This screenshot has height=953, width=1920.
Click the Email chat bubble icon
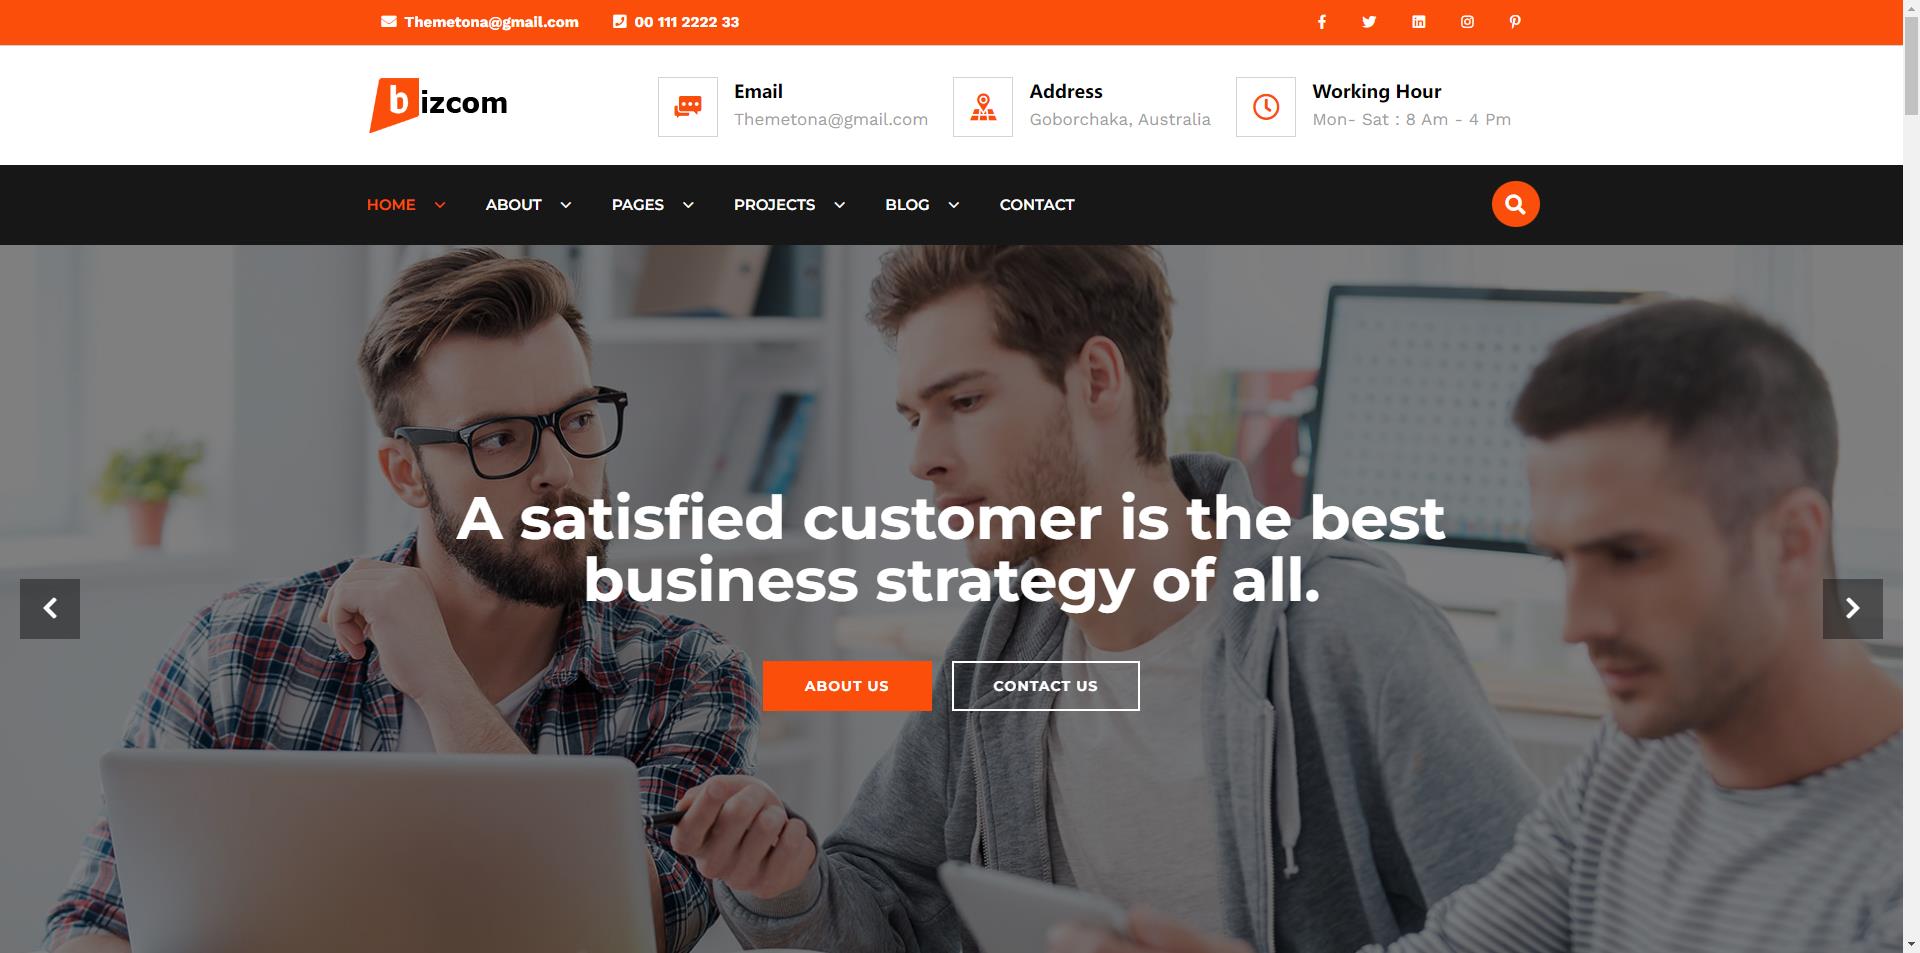coord(688,107)
